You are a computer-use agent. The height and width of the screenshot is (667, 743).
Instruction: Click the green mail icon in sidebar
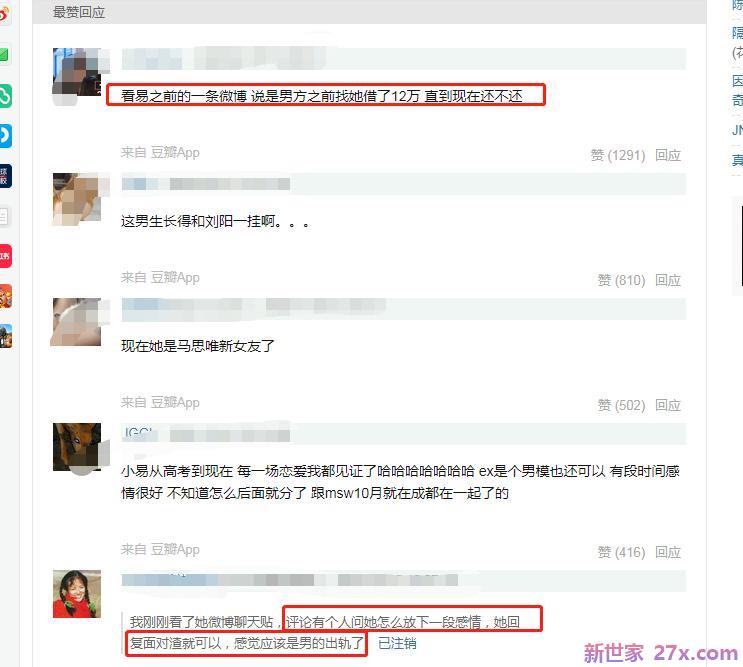pos(4,54)
